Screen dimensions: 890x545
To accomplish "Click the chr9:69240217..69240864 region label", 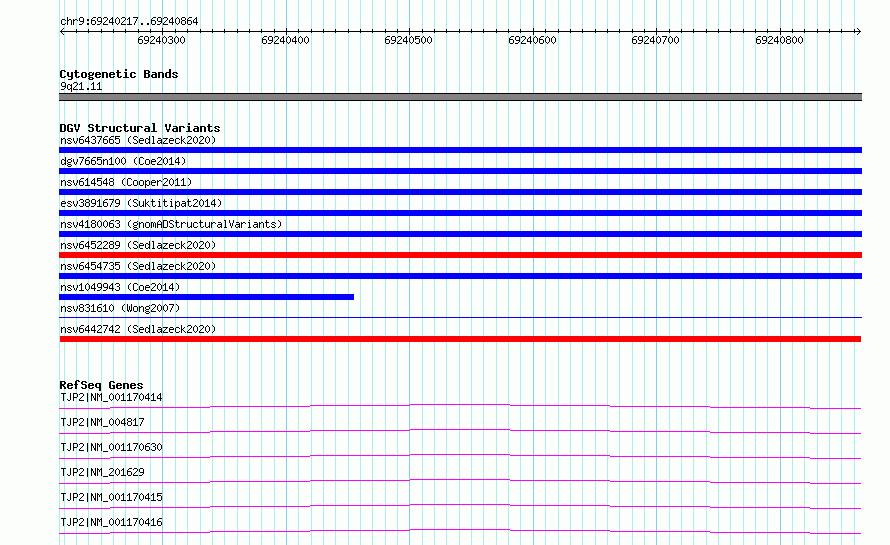I will 129,21.
